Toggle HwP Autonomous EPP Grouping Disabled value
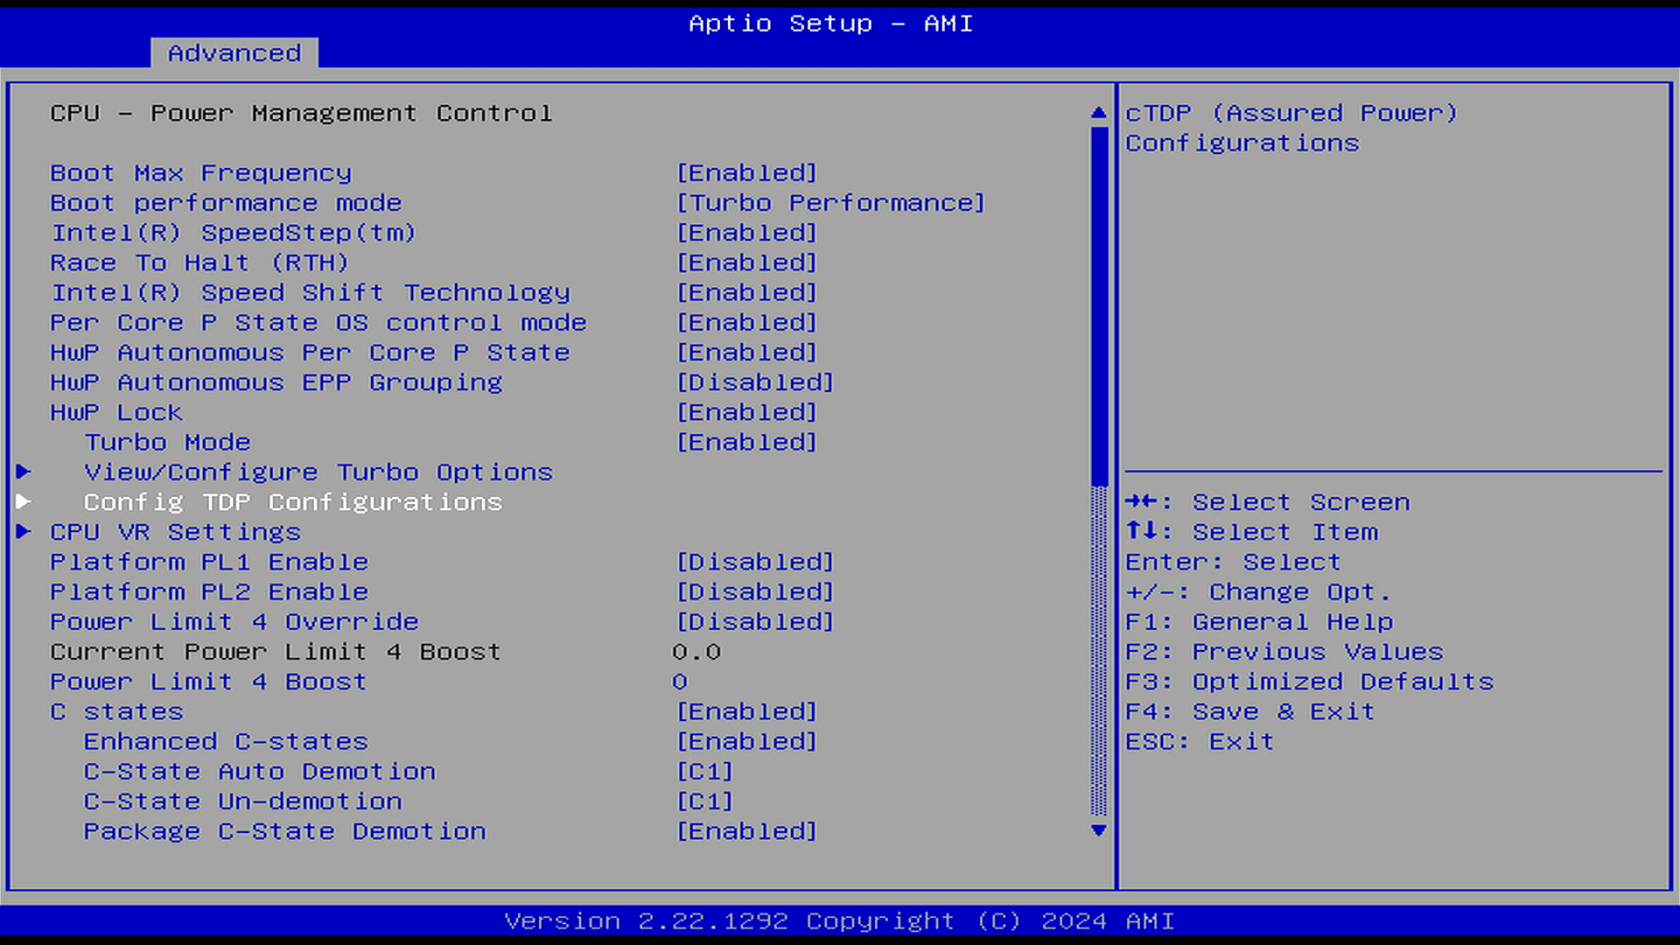Screen dimensions: 1680x945 pos(754,383)
